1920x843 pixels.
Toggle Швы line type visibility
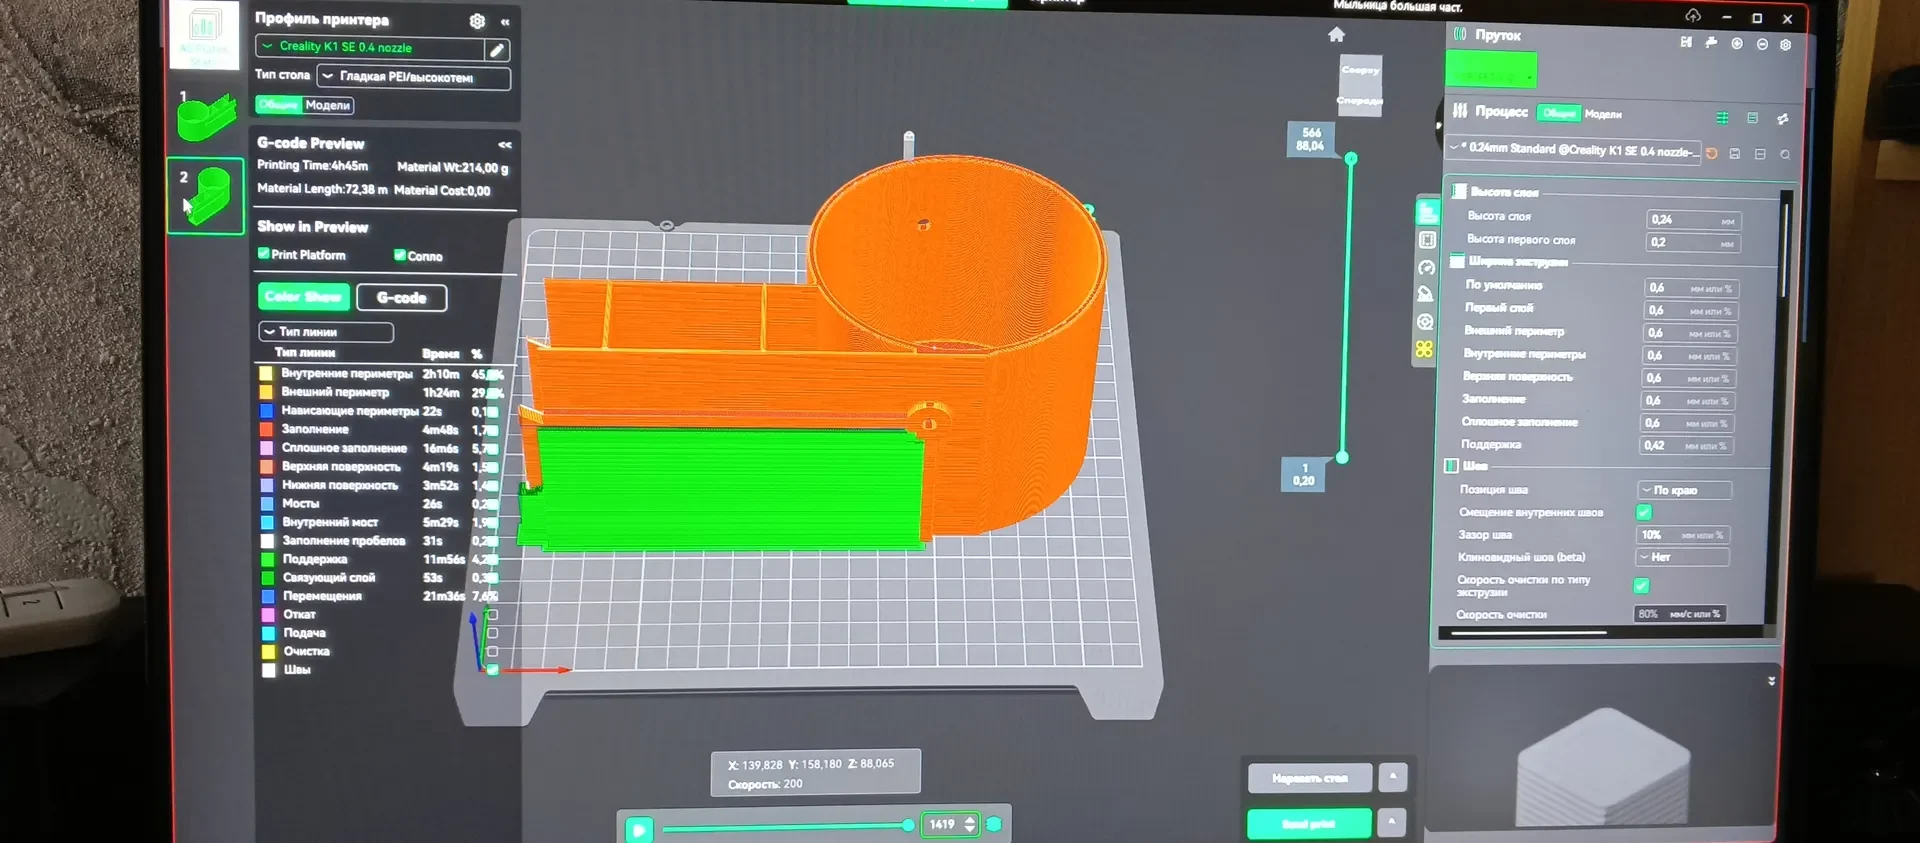492,670
